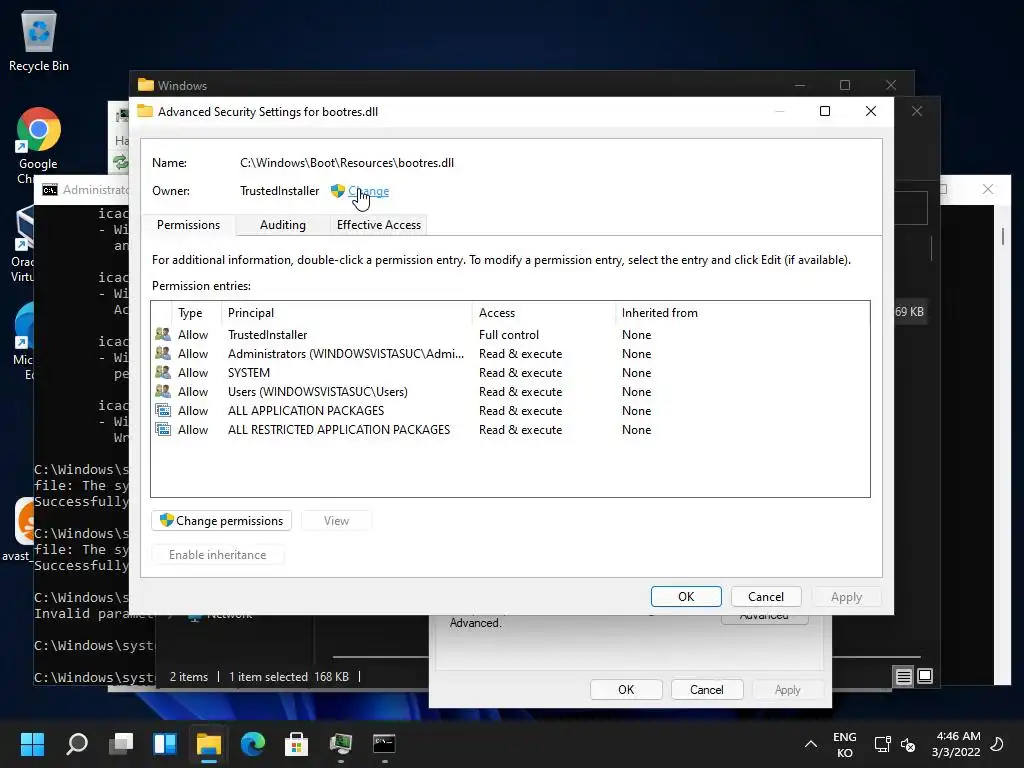Open Widgets from the taskbar
This screenshot has height=768, width=1024.
tap(165, 743)
